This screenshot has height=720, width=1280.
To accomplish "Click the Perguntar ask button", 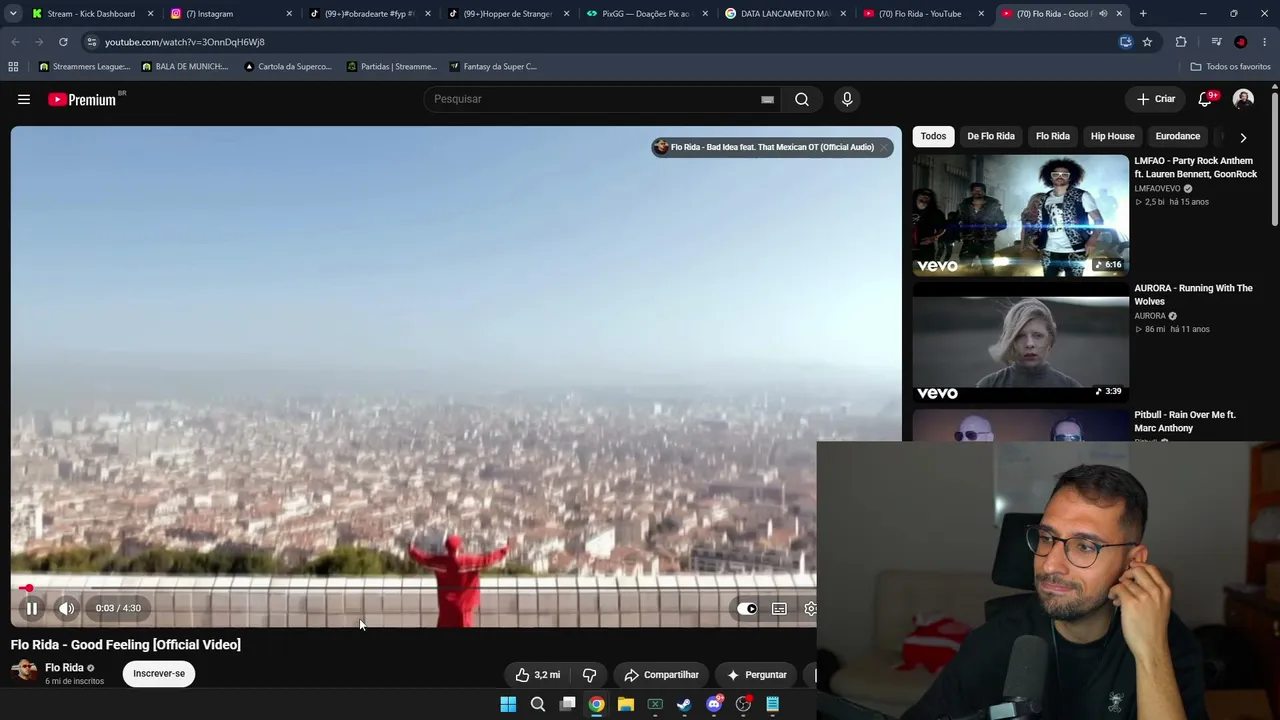I will tap(757, 675).
